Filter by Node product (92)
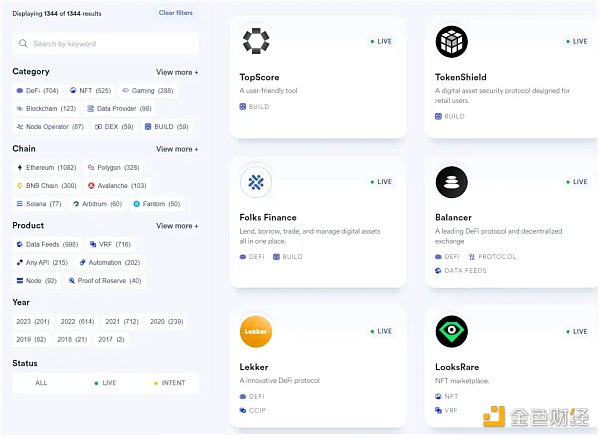The image size is (600, 438). (x=37, y=281)
